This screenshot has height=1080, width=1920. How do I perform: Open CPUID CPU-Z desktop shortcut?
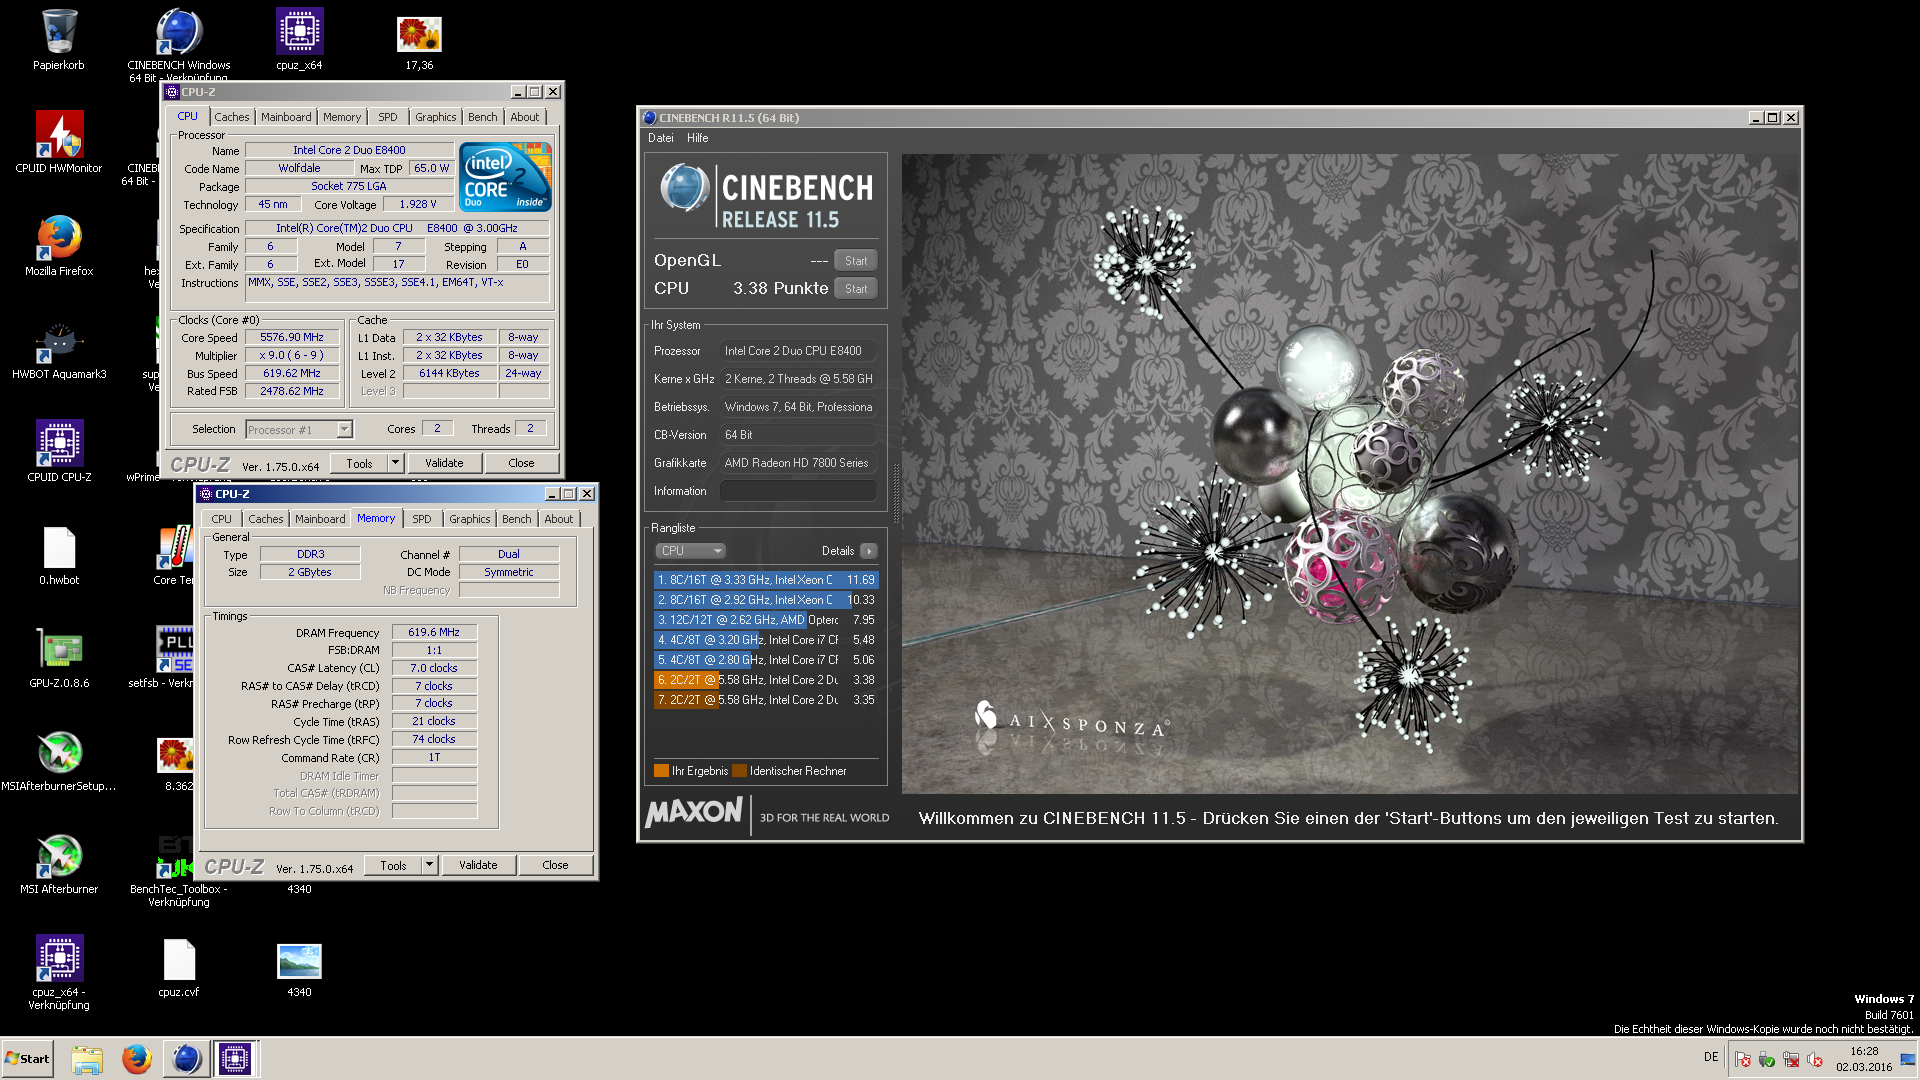coord(59,452)
